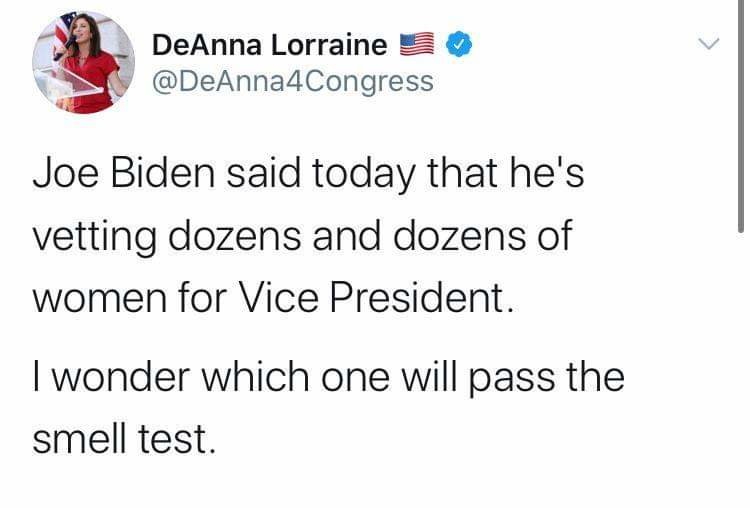Open the tweet options chevron menu
The height and width of the screenshot is (508, 750).
click(708, 44)
